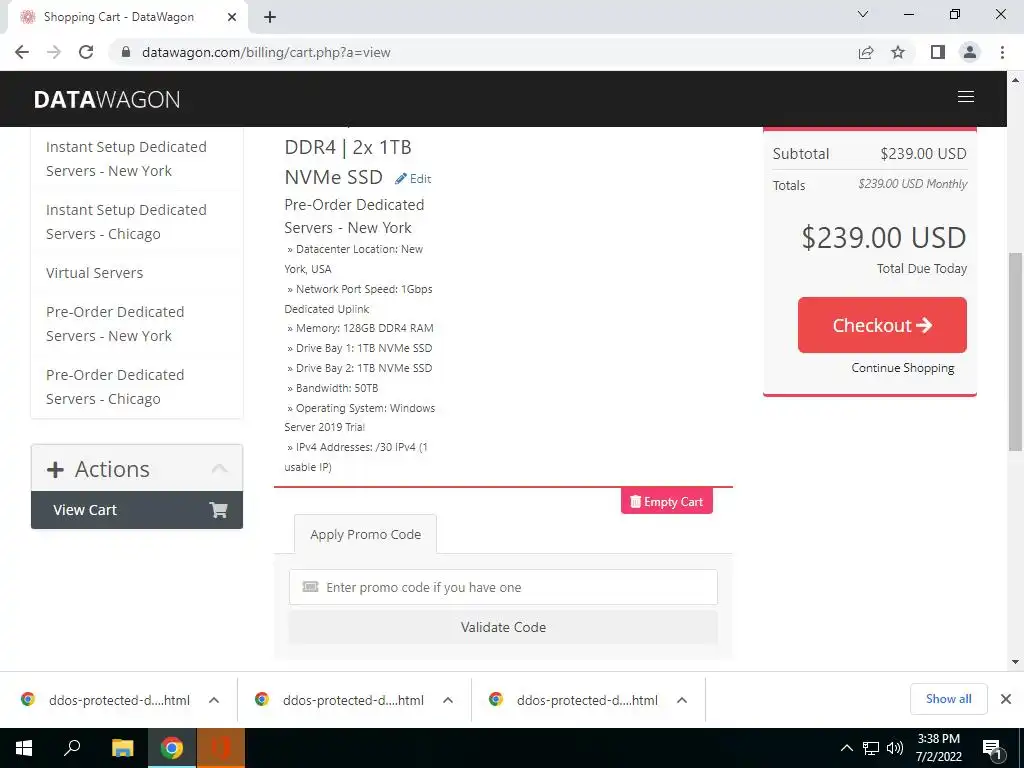Click the browser back arrow
The height and width of the screenshot is (768, 1024).
[22, 52]
